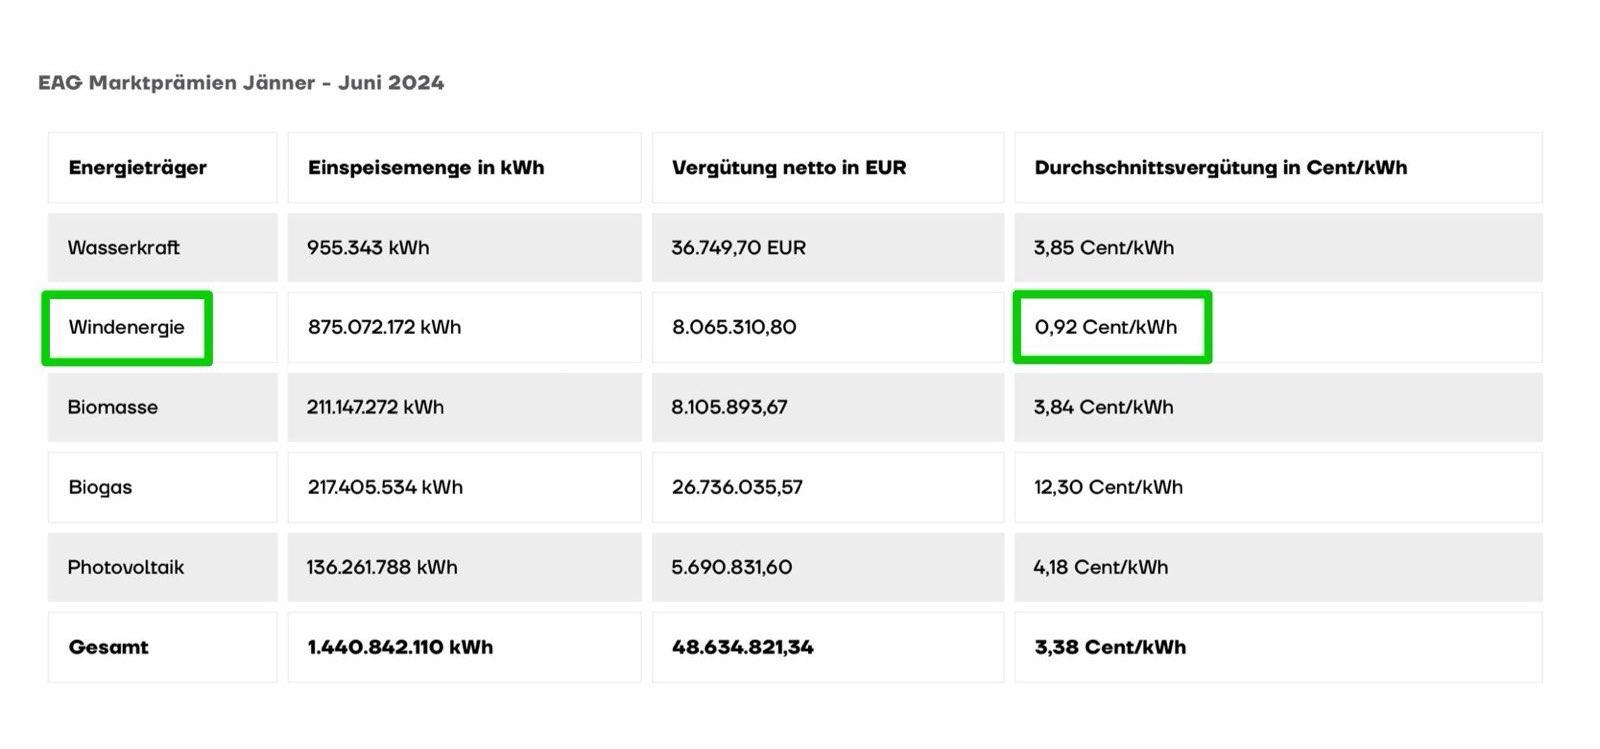This screenshot has width=1600, height=749.
Task: Select the Wasserkraft row label
Action: [124, 248]
